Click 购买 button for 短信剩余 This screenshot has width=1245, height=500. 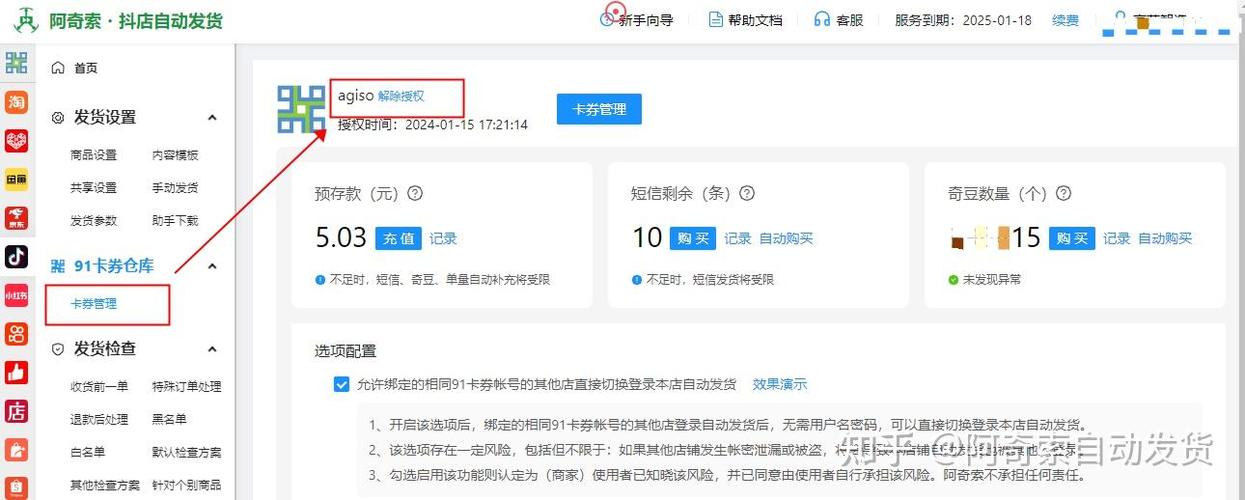(x=693, y=238)
